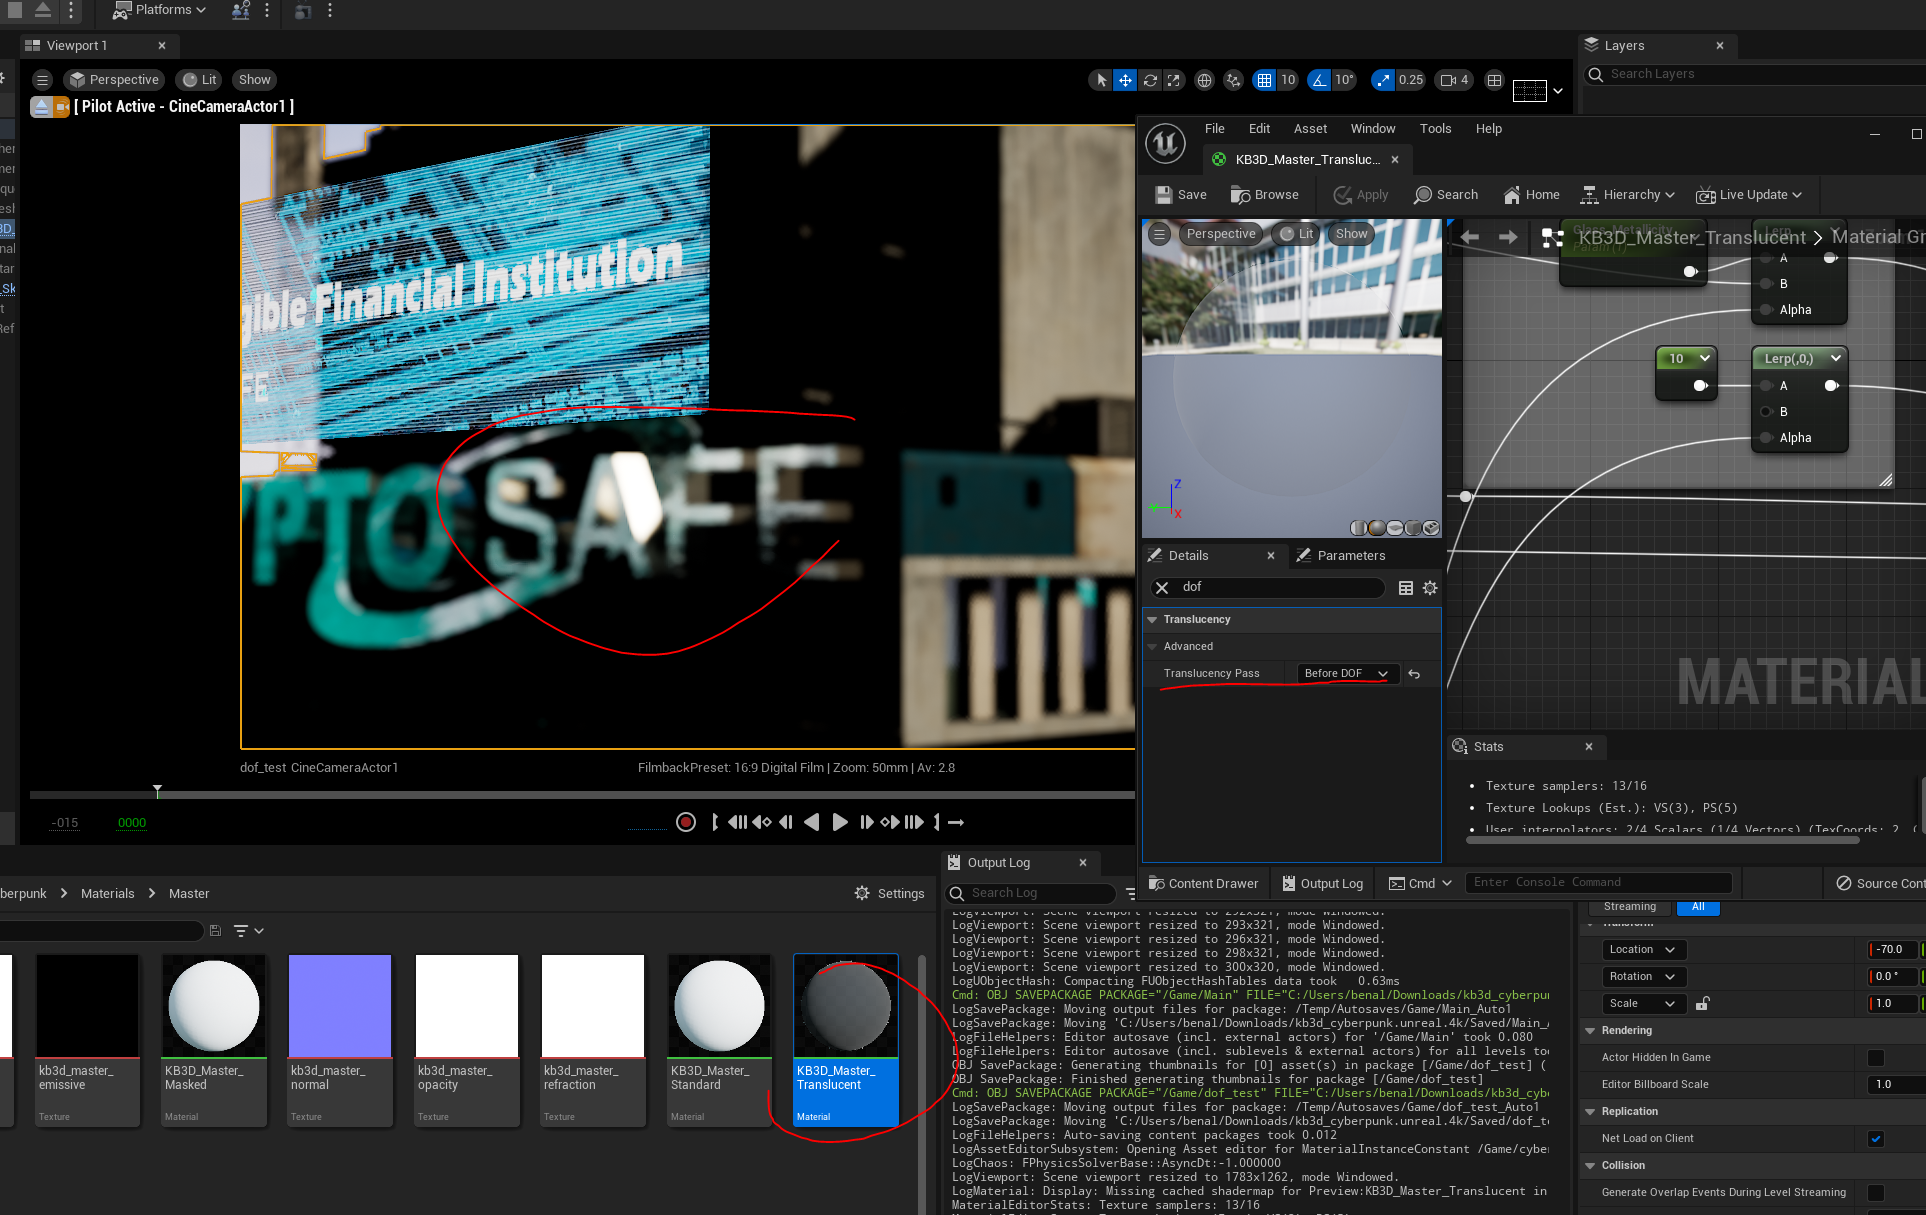Toggle world/local coordinate system globe icon
The height and width of the screenshot is (1215, 1926).
coord(1205,80)
